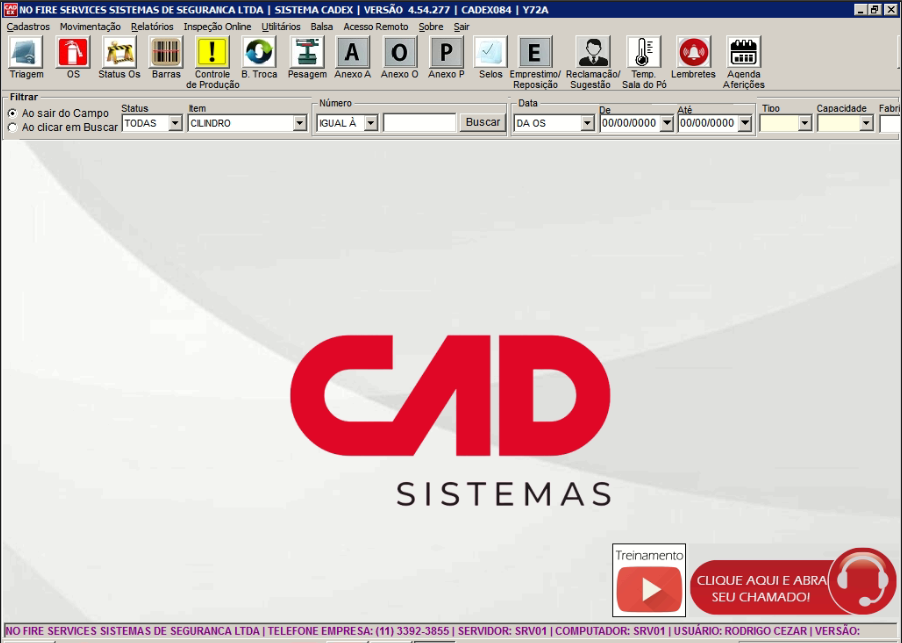Open Temp. Sala do Pó thermometer icon
Viewport: 902px width, 643px height.
[644, 52]
